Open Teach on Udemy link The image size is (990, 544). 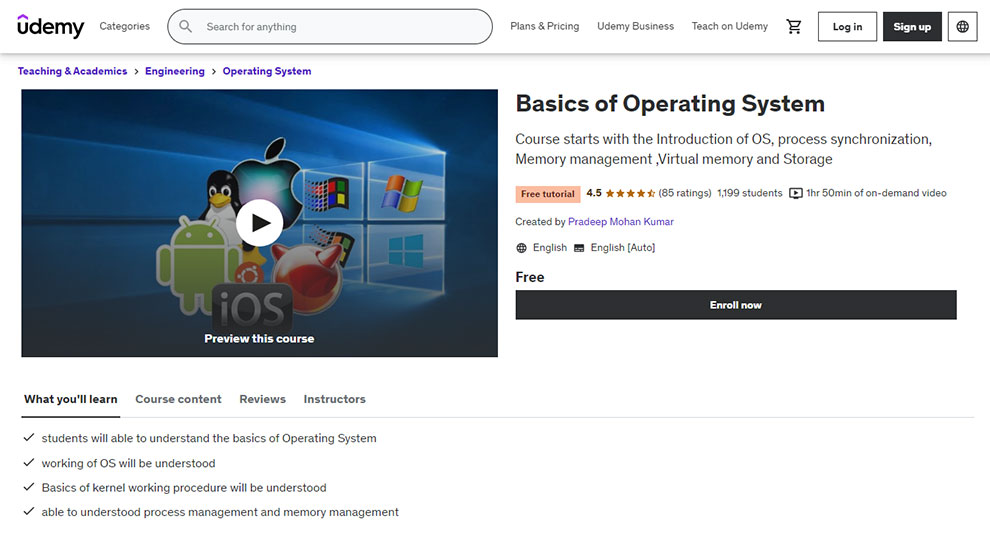point(729,26)
